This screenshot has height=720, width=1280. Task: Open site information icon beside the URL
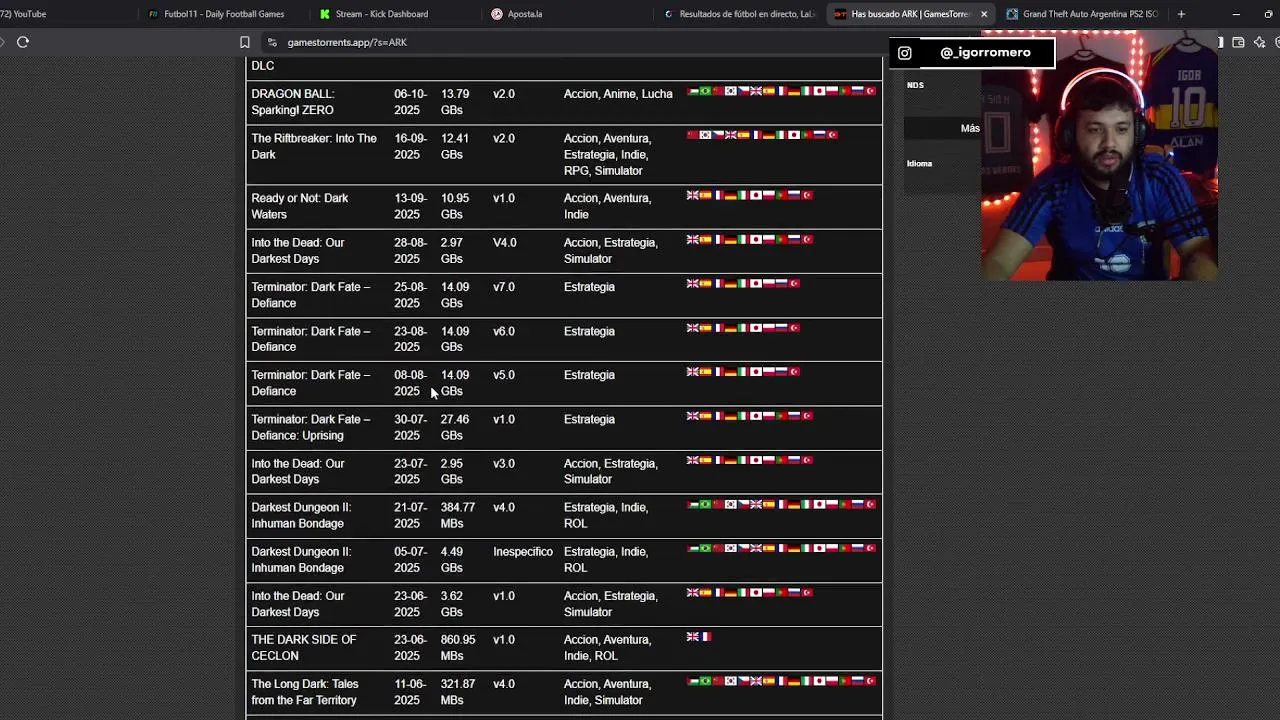point(272,42)
